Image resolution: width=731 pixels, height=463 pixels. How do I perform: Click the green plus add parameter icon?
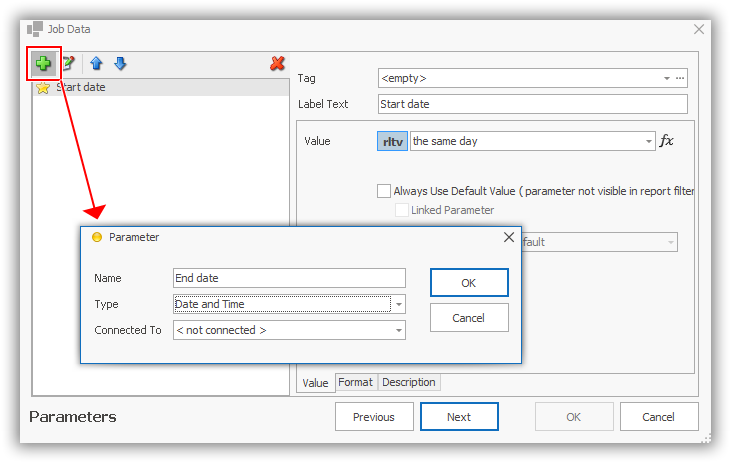click(x=43, y=64)
